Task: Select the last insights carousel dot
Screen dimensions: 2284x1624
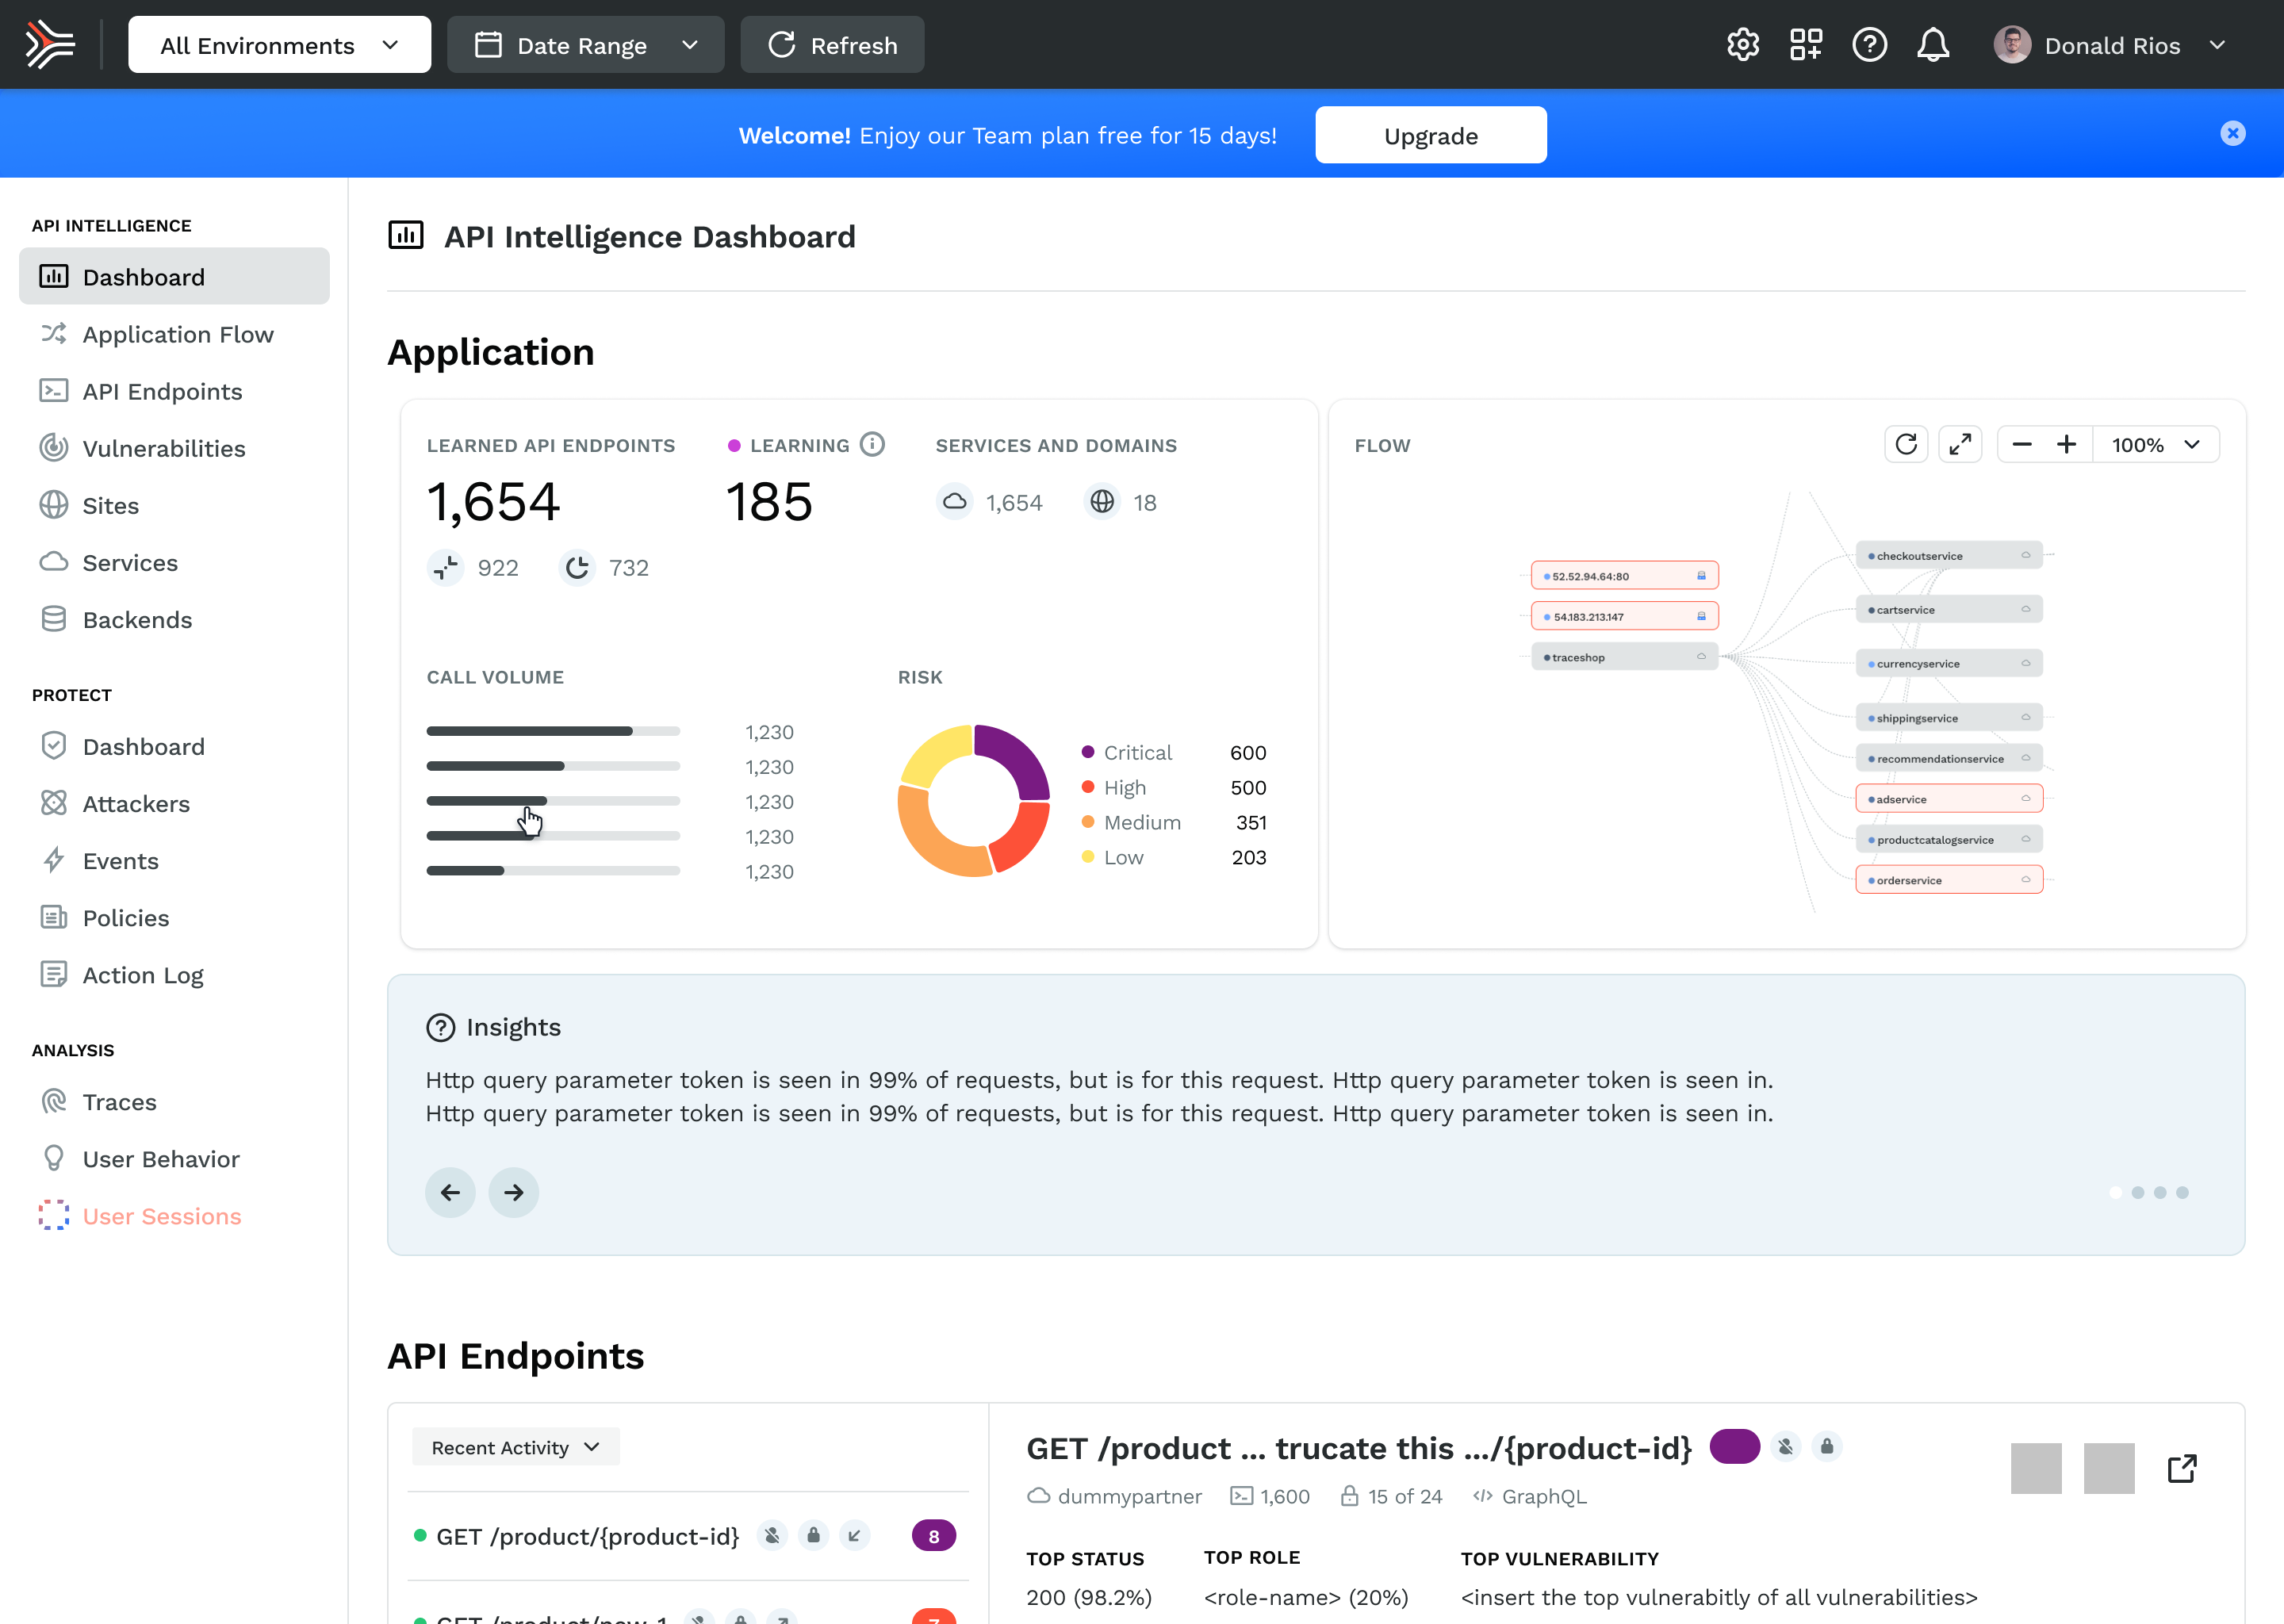Action: click(x=2182, y=1192)
